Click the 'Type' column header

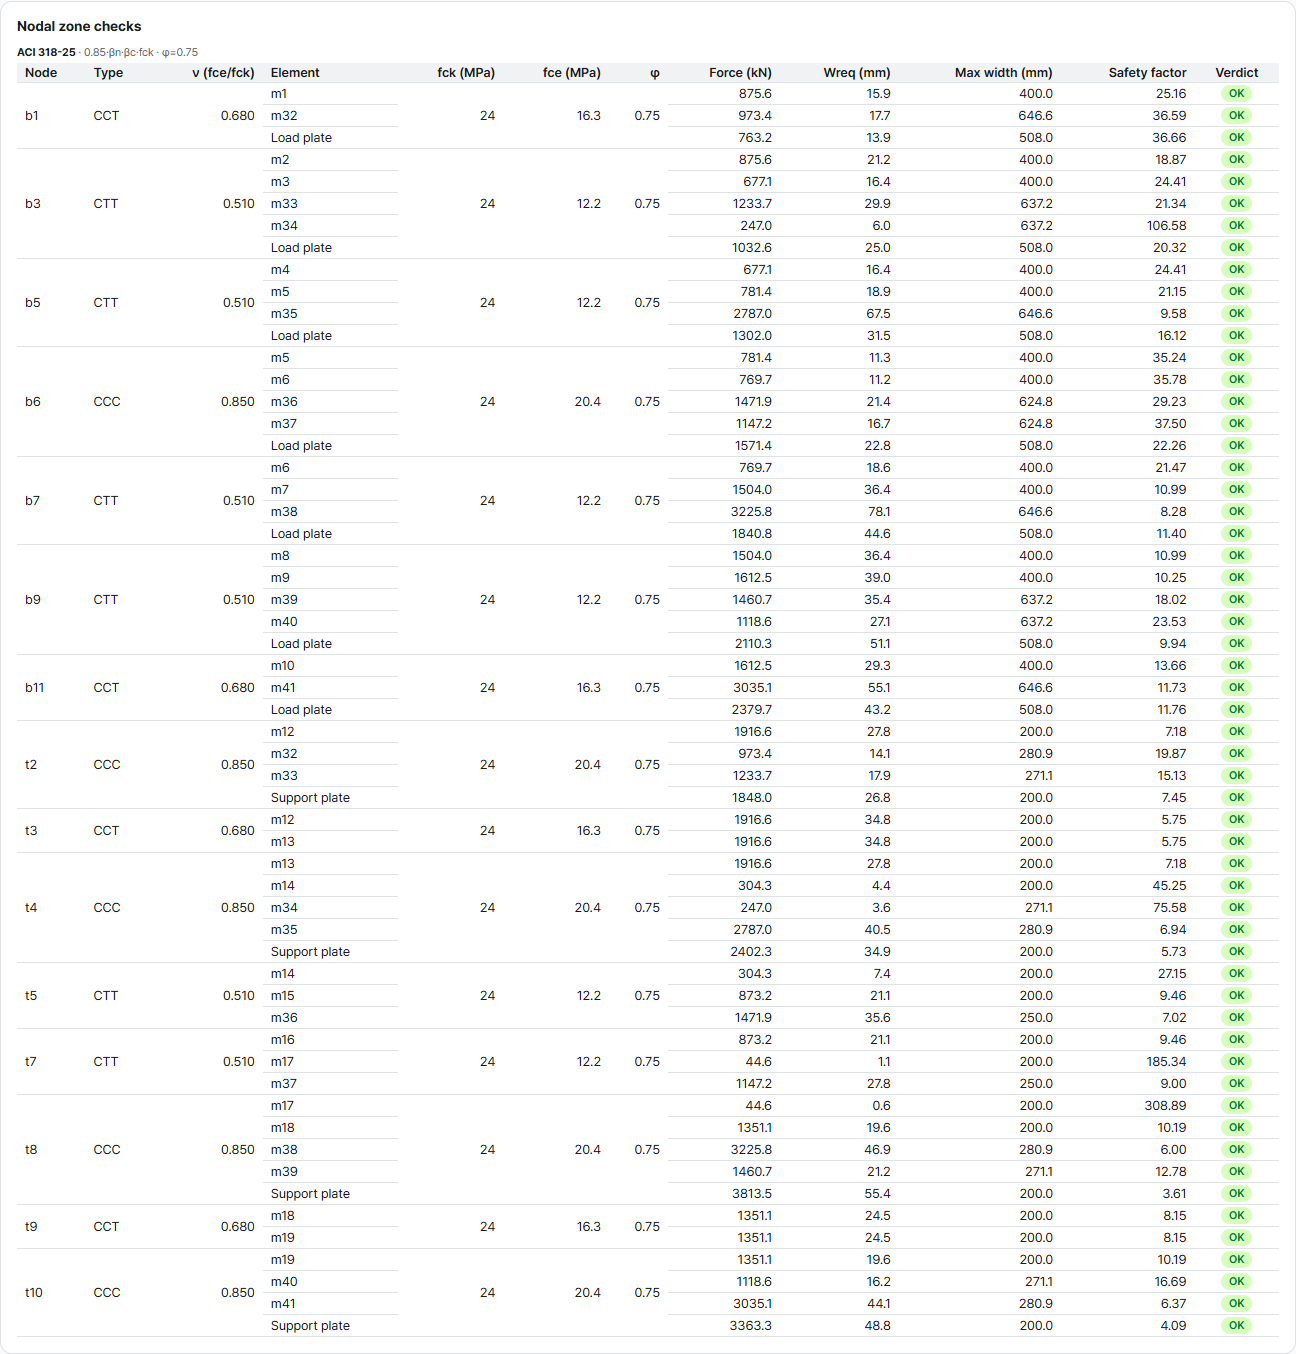[108, 72]
